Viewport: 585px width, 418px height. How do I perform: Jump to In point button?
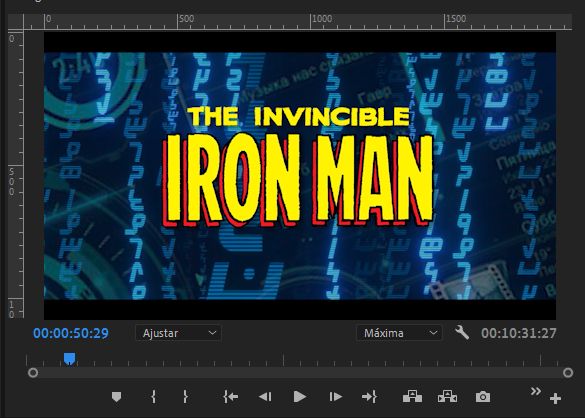point(231,397)
